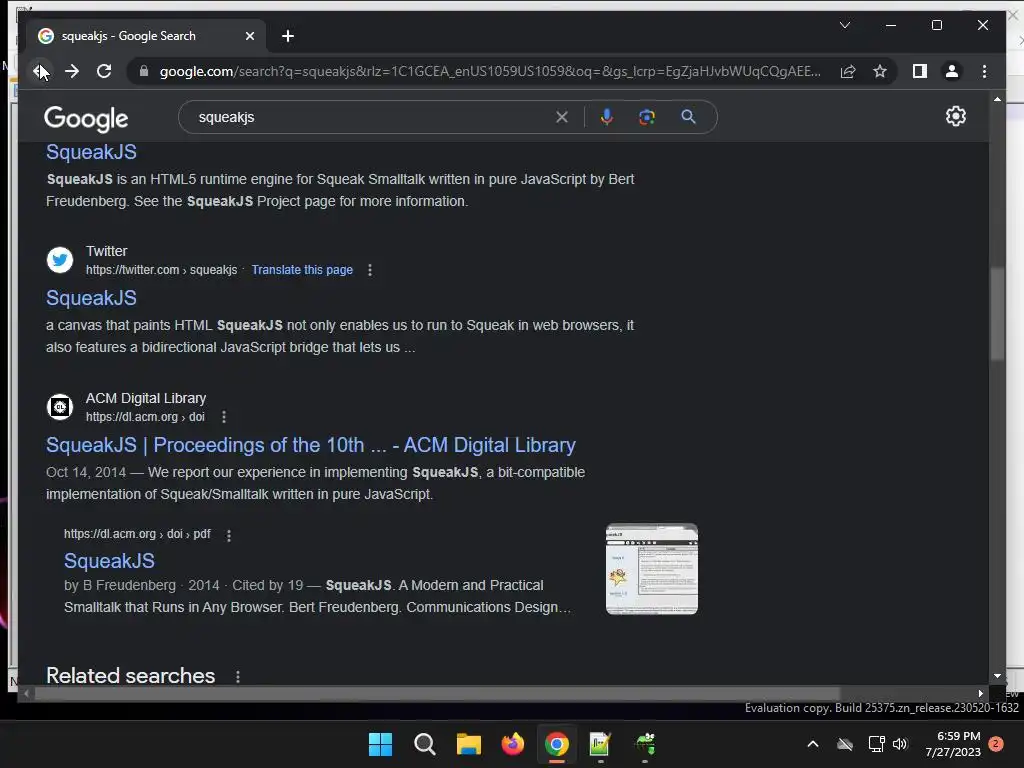Viewport: 1024px width, 768px height.
Task: Open SqueakJS Proceedings ACM Digital Library link
Action: pyautogui.click(x=311, y=445)
